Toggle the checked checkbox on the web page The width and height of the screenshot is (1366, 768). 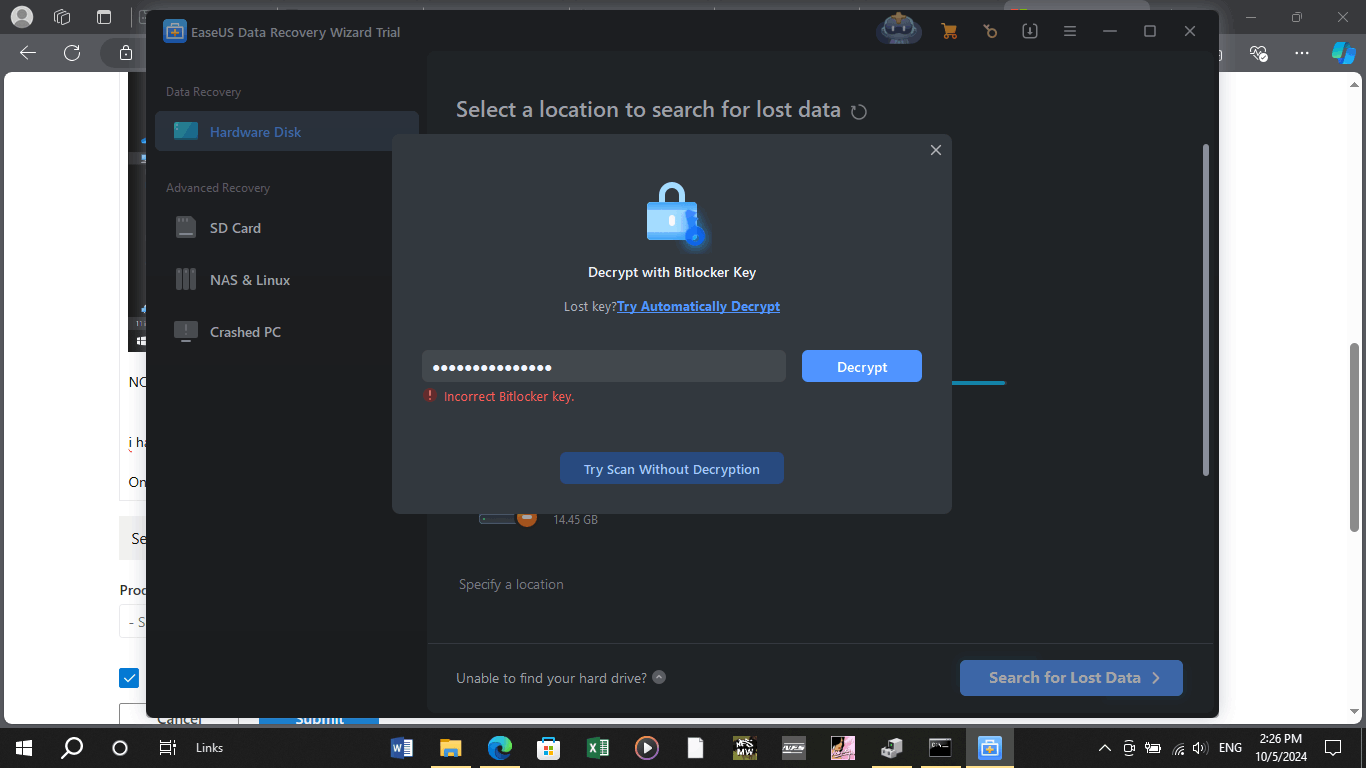[x=129, y=678]
